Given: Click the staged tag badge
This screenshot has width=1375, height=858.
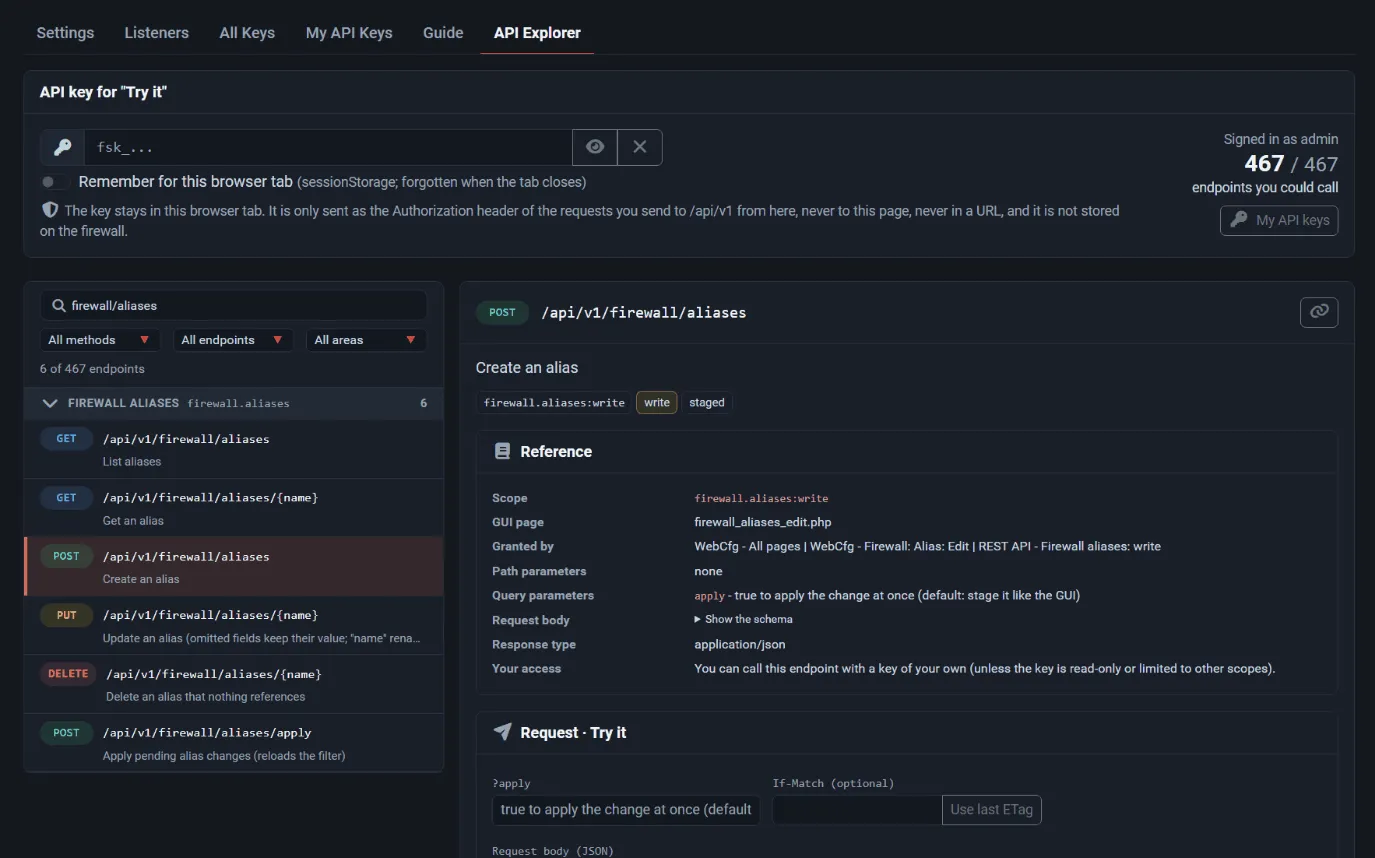Looking at the screenshot, I should point(707,402).
